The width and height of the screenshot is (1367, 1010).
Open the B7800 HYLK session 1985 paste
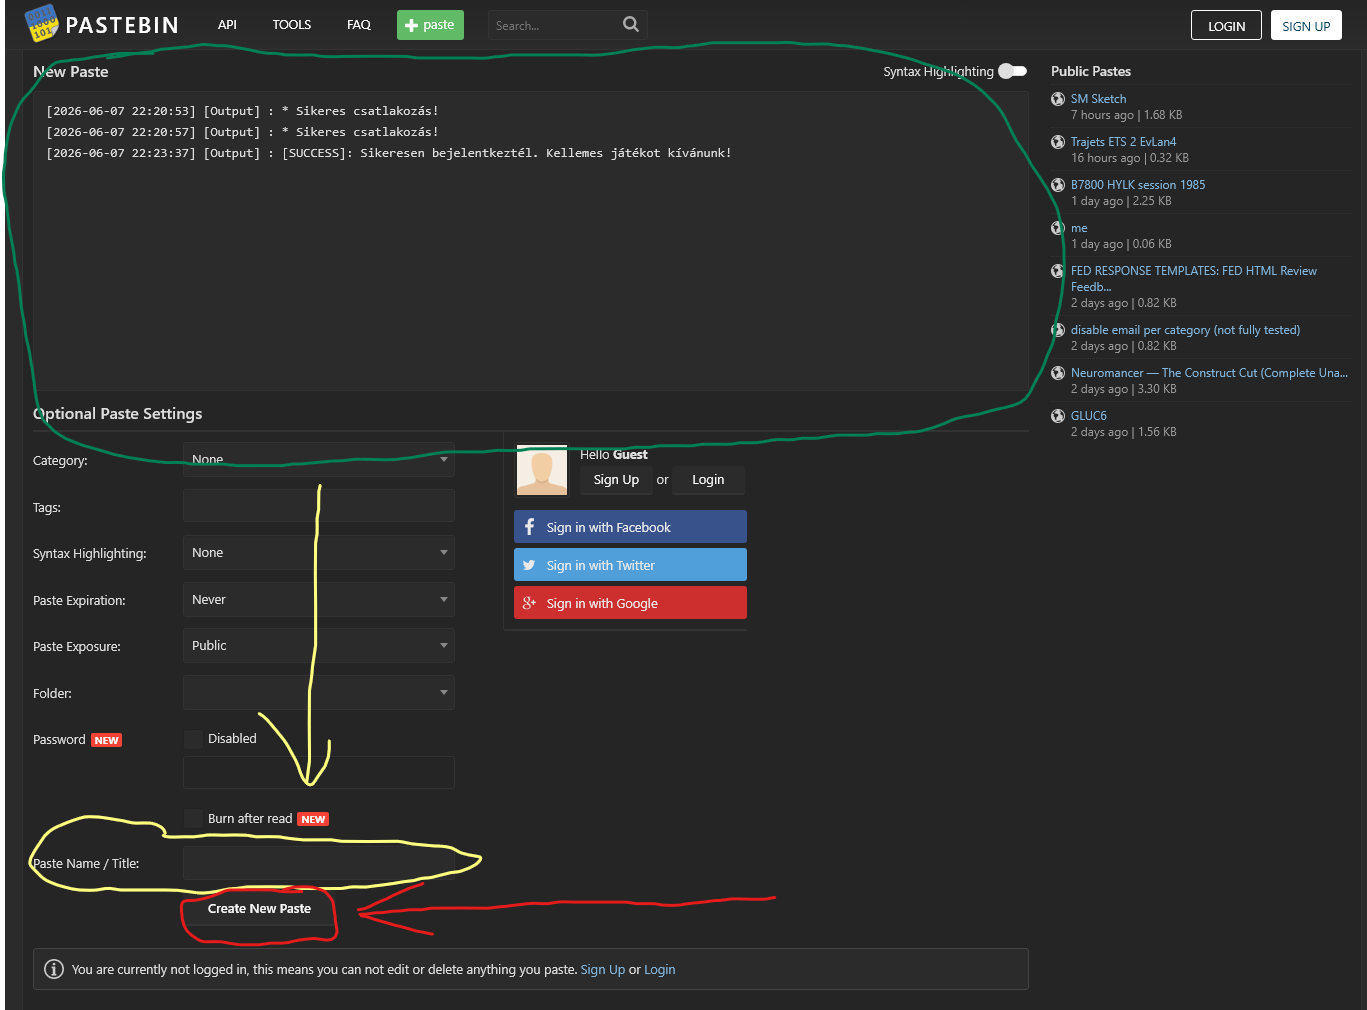click(1138, 185)
